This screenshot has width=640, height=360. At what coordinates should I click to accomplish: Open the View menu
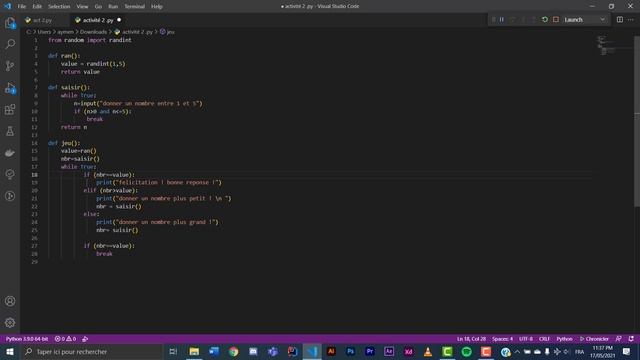82,7
